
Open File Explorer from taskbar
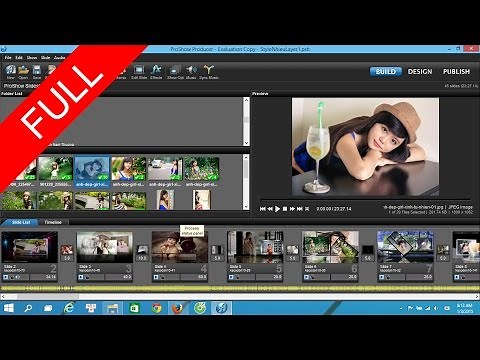112,308
